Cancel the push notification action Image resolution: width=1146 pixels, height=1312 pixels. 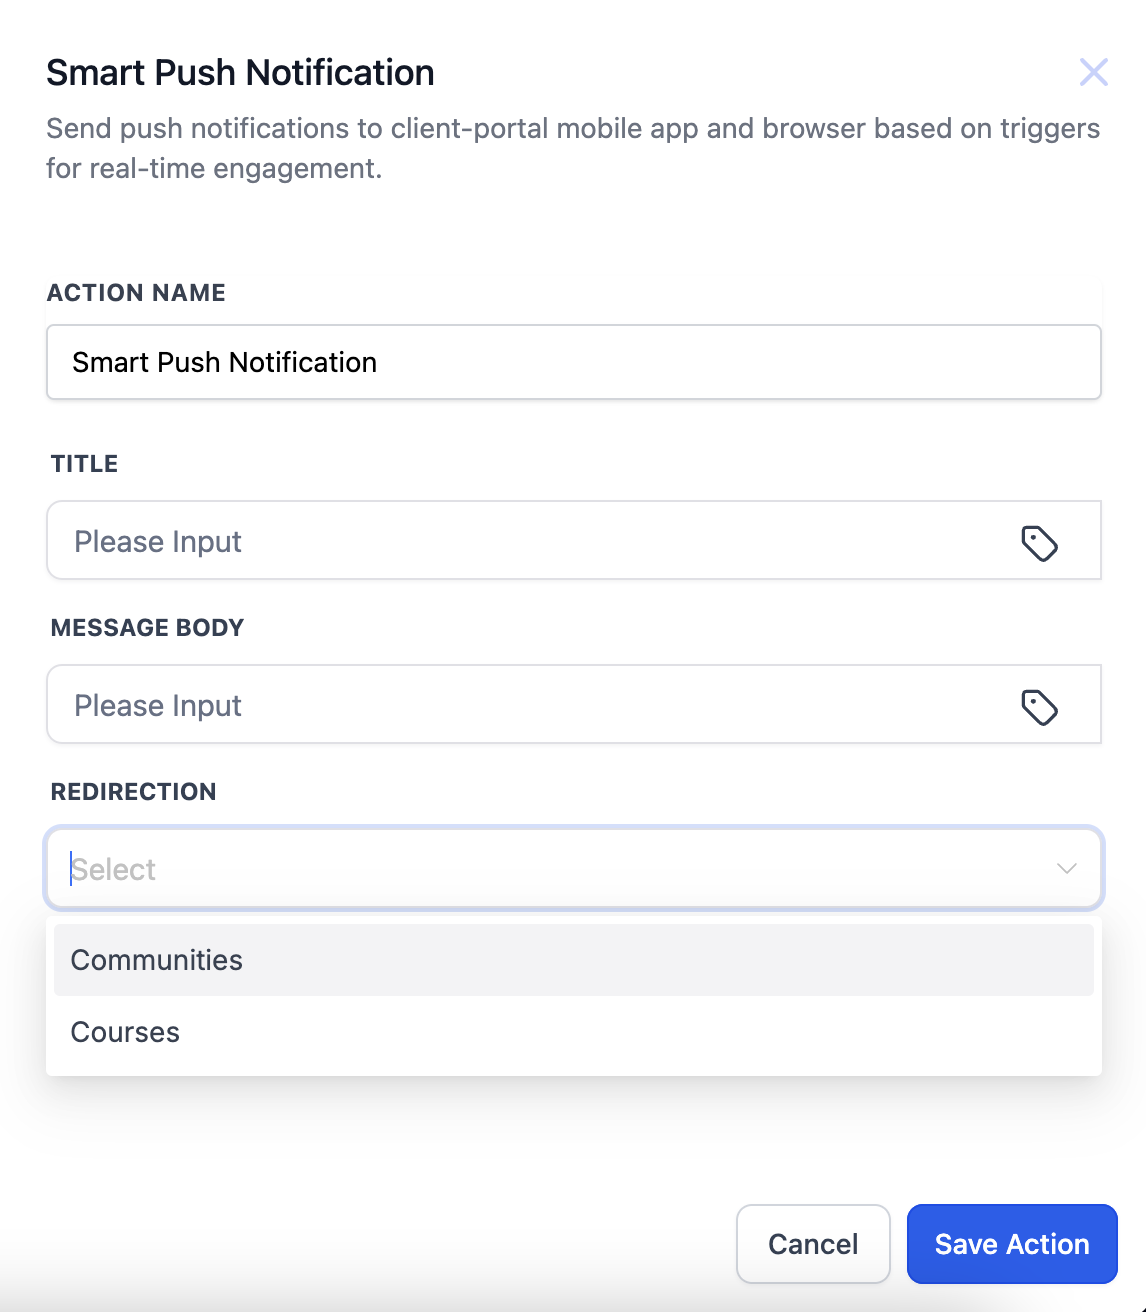point(813,1243)
